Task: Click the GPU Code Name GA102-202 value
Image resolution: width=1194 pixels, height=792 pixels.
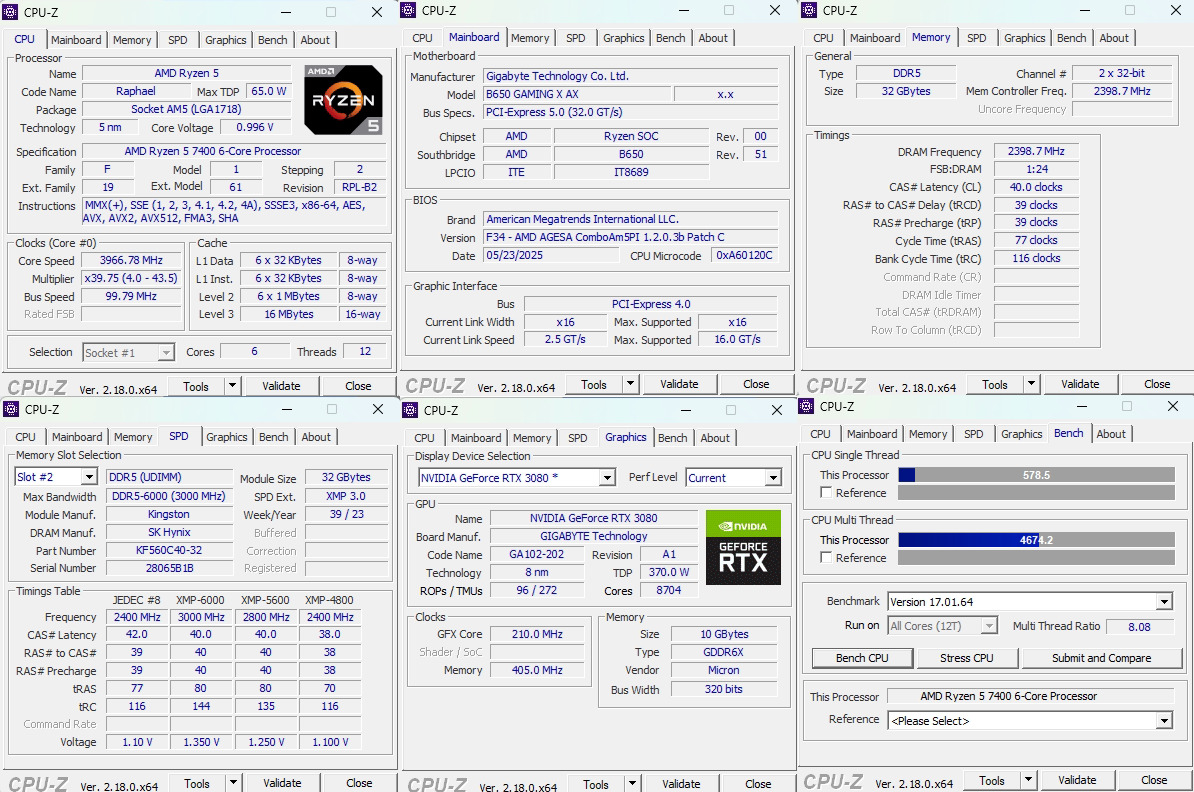Action: 537,554
